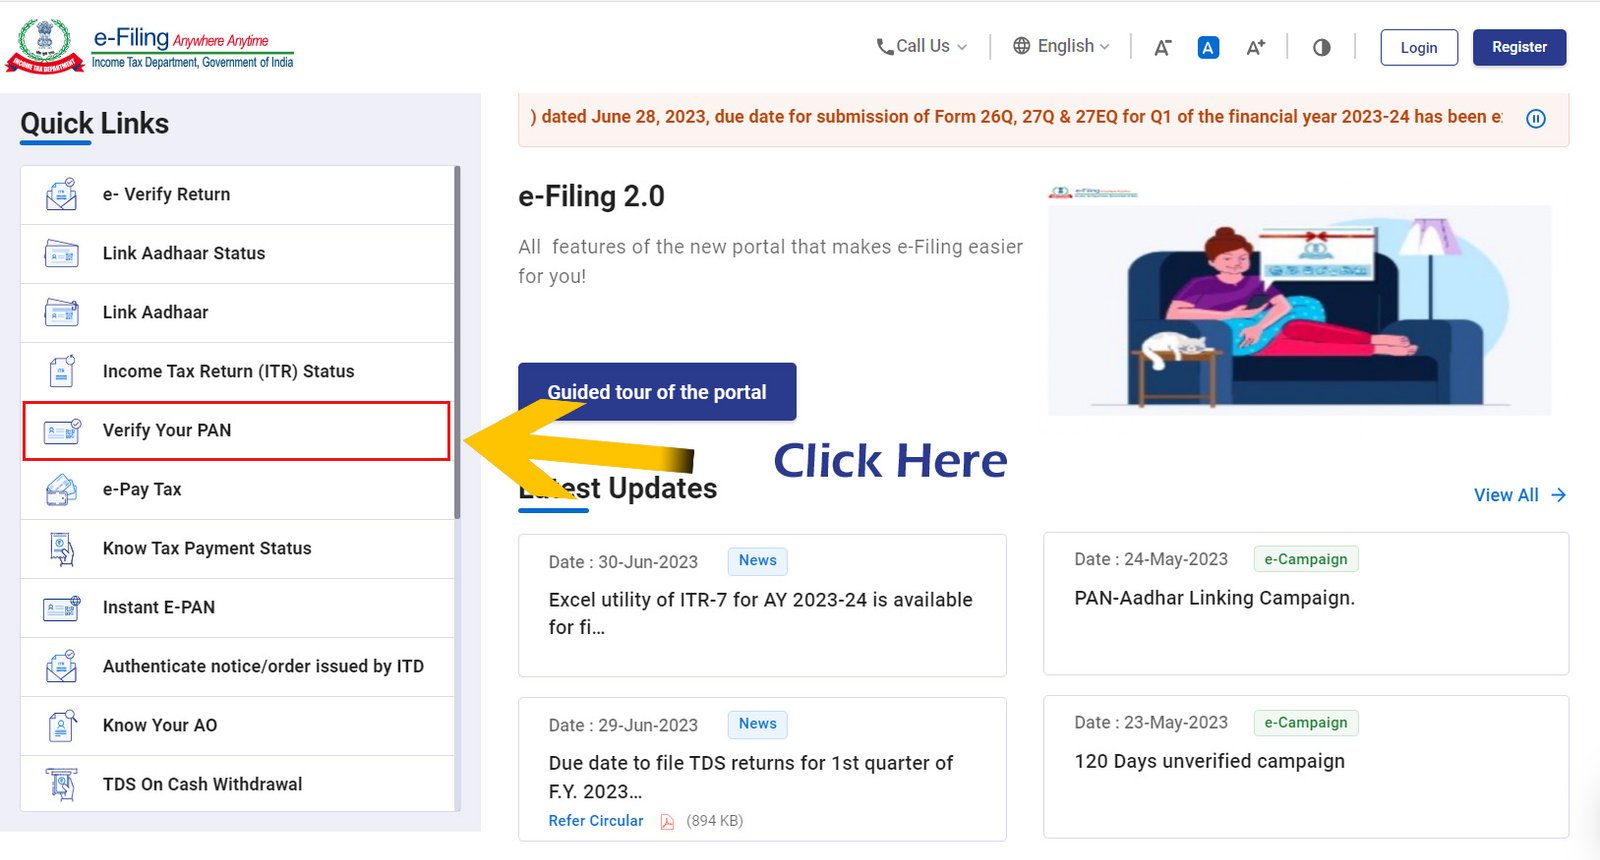Click the News tag dated 30-Jun-2023
1600x860 pixels.
[x=757, y=561]
